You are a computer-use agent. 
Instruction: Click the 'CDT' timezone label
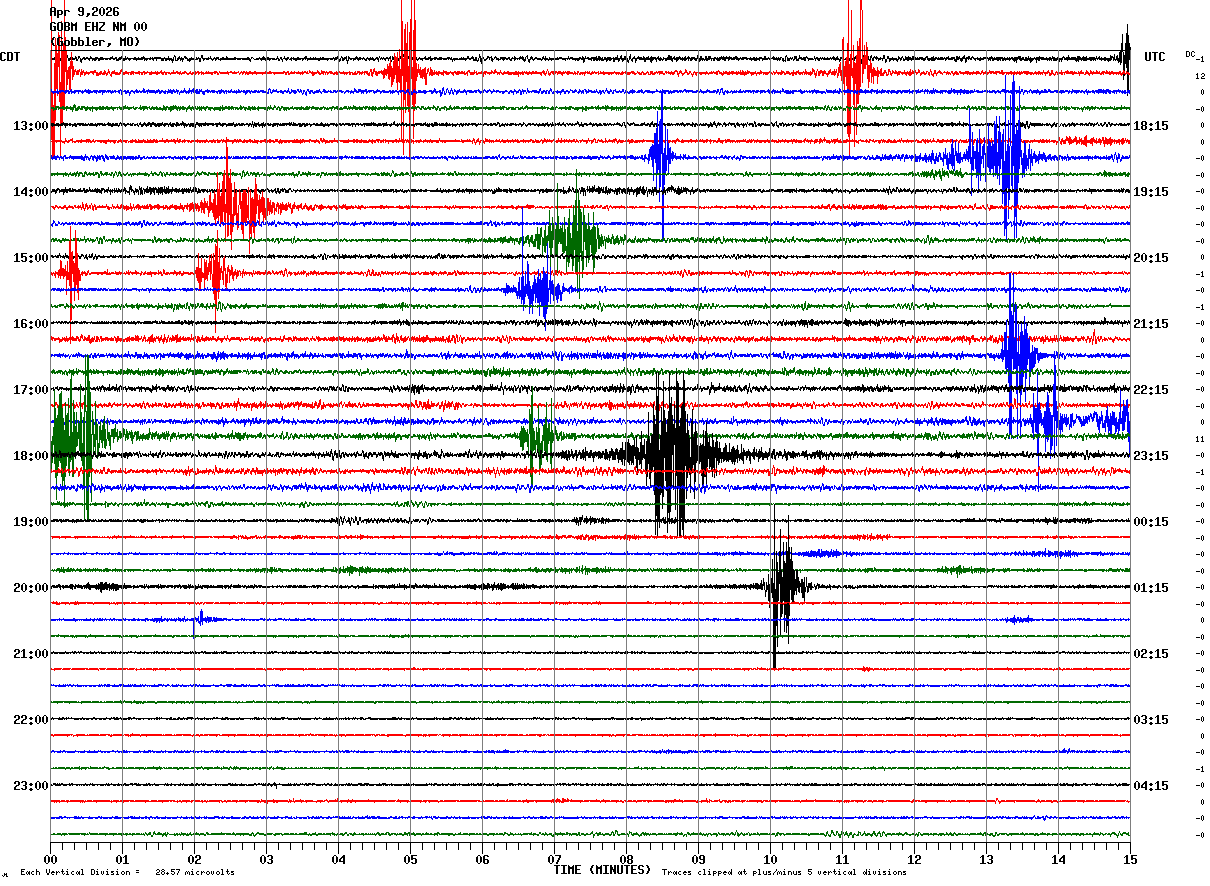click(10, 57)
